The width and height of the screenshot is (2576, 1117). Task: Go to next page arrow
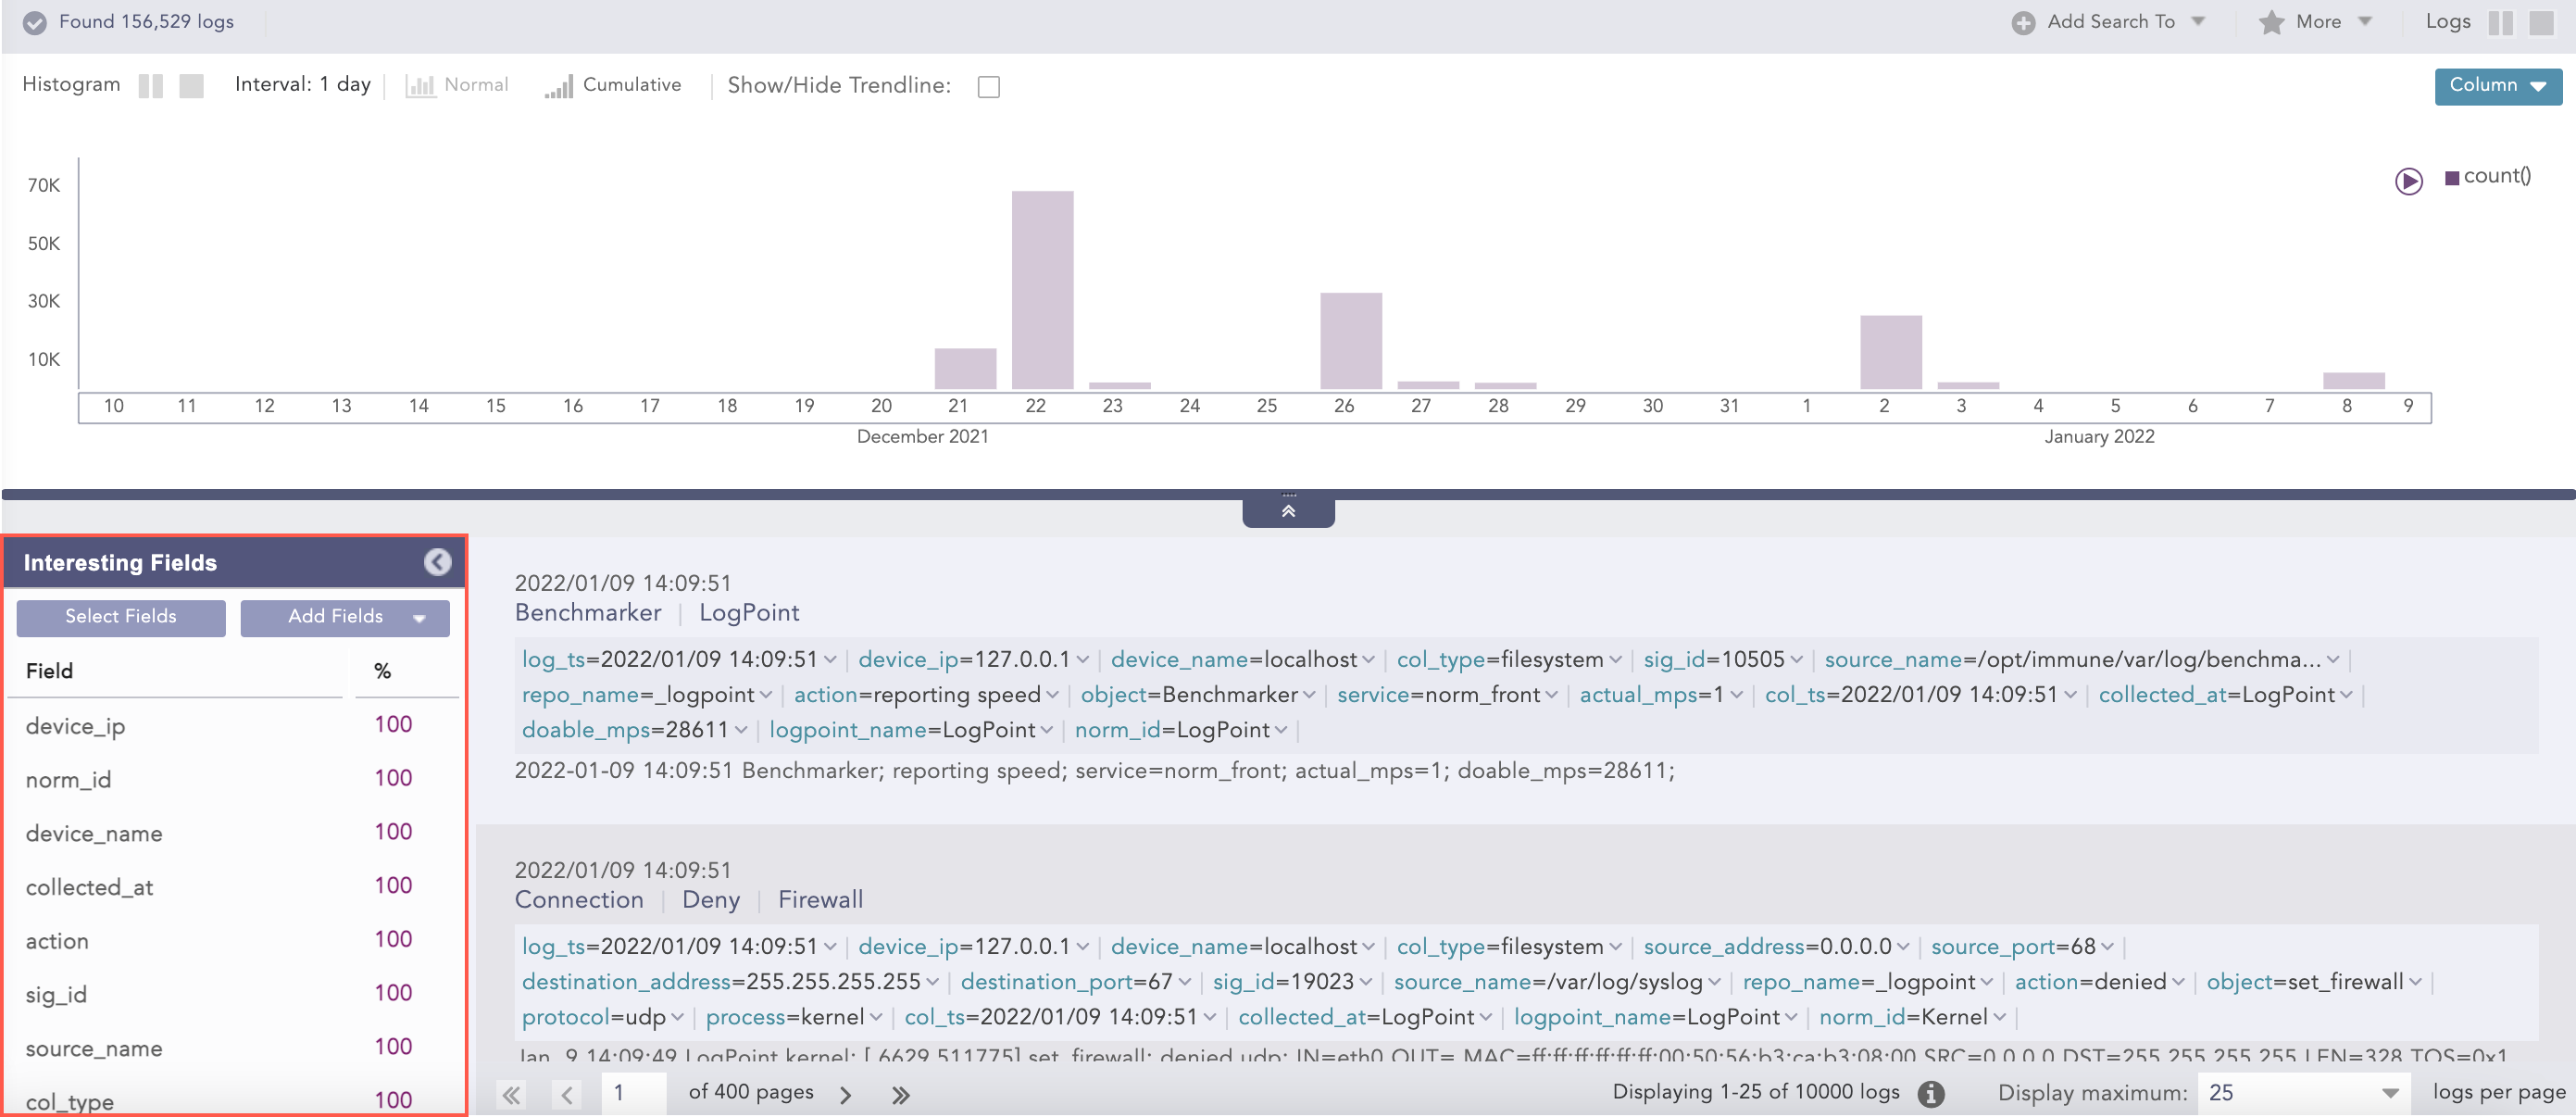846,1094
